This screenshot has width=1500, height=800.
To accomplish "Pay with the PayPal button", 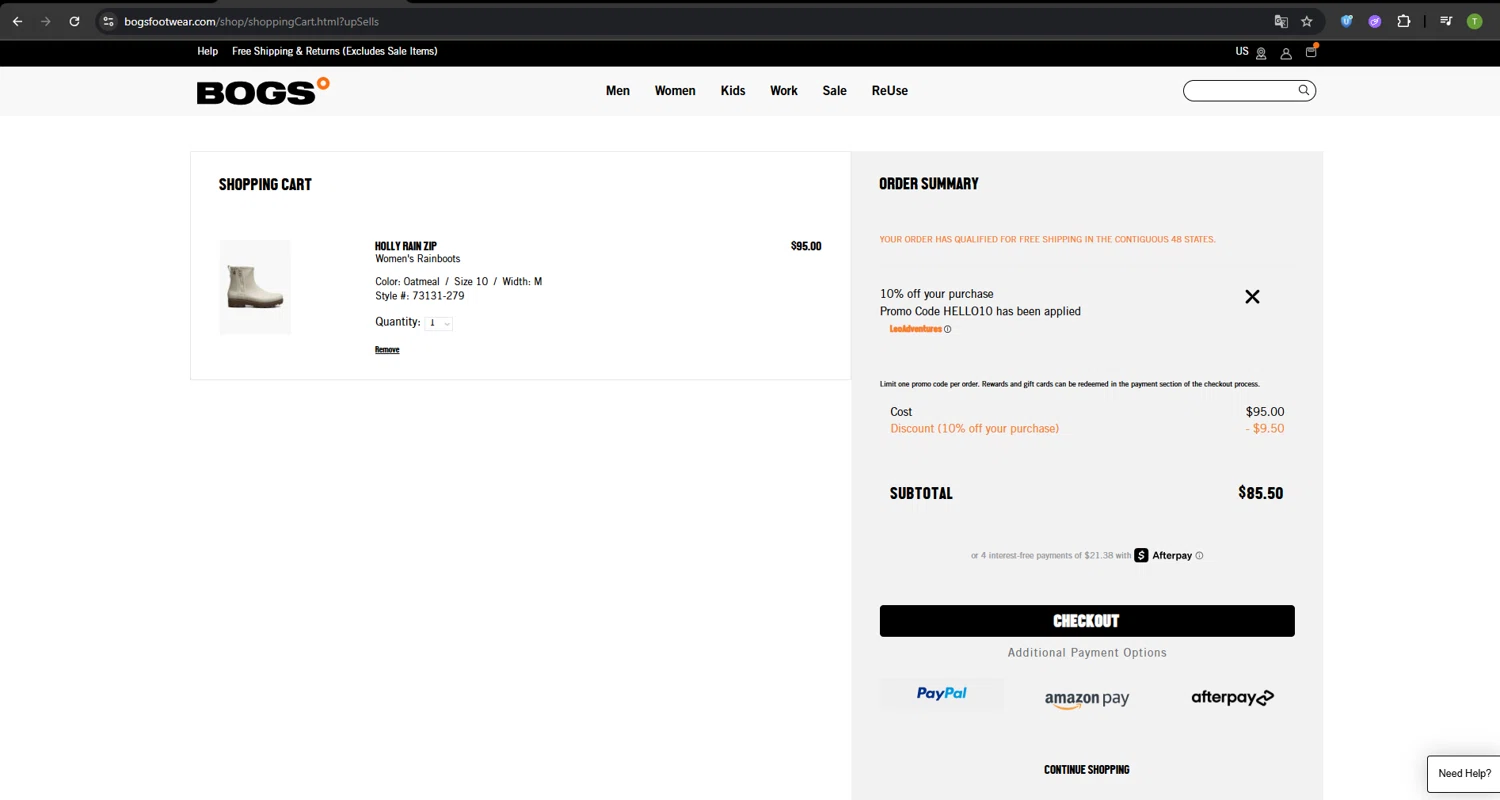I will tap(942, 694).
